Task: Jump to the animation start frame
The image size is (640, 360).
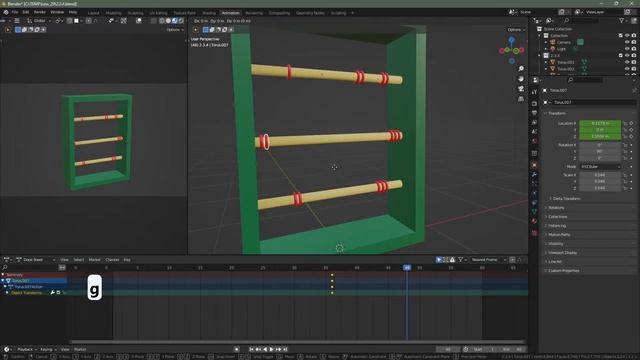Action: coord(251,349)
